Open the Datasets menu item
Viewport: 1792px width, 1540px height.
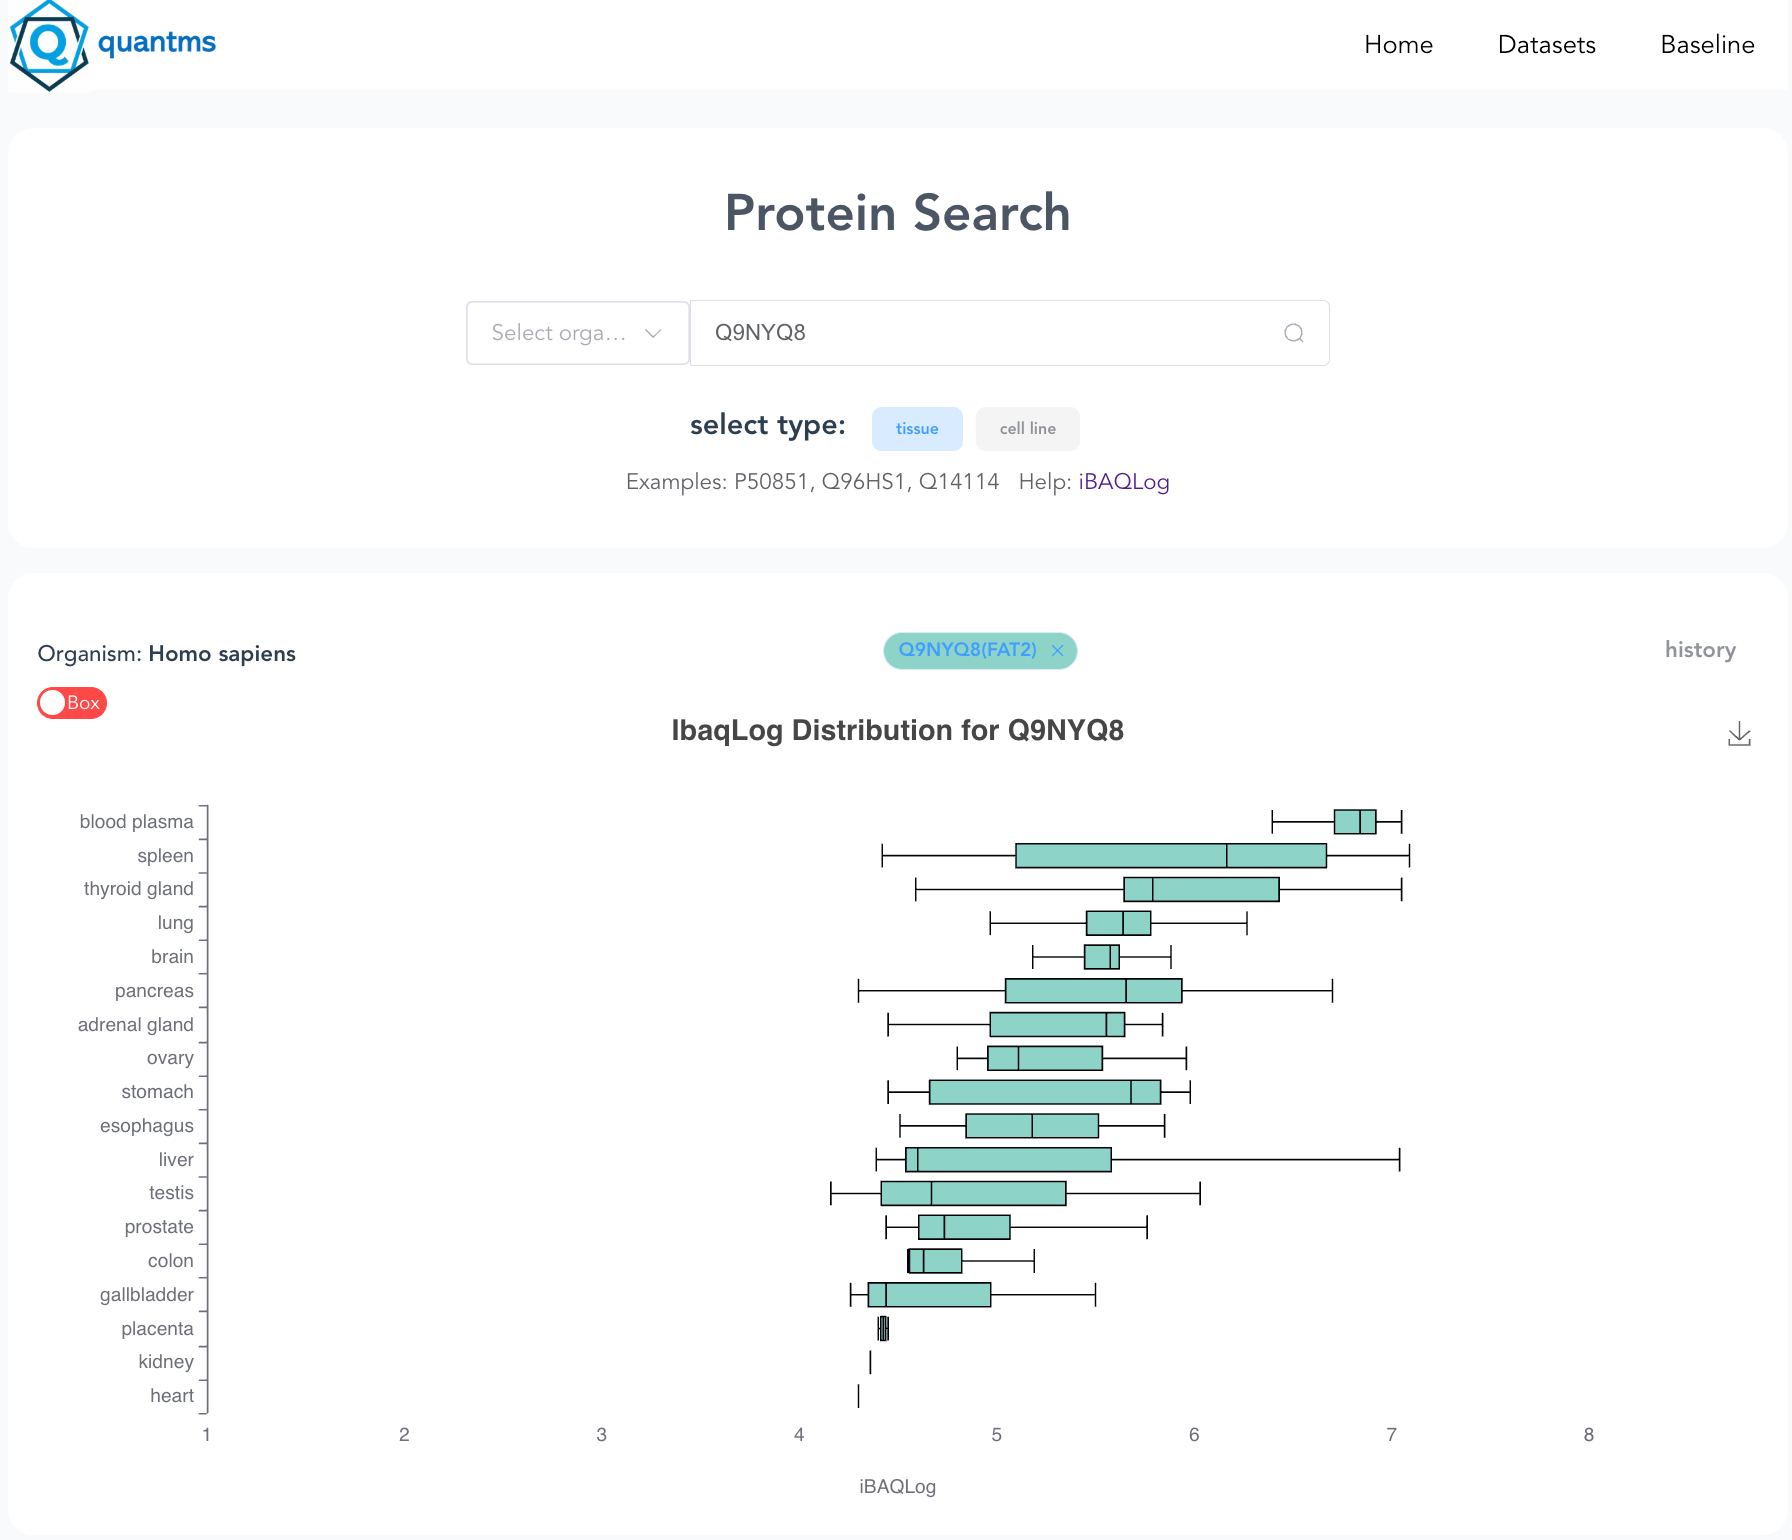tap(1546, 45)
